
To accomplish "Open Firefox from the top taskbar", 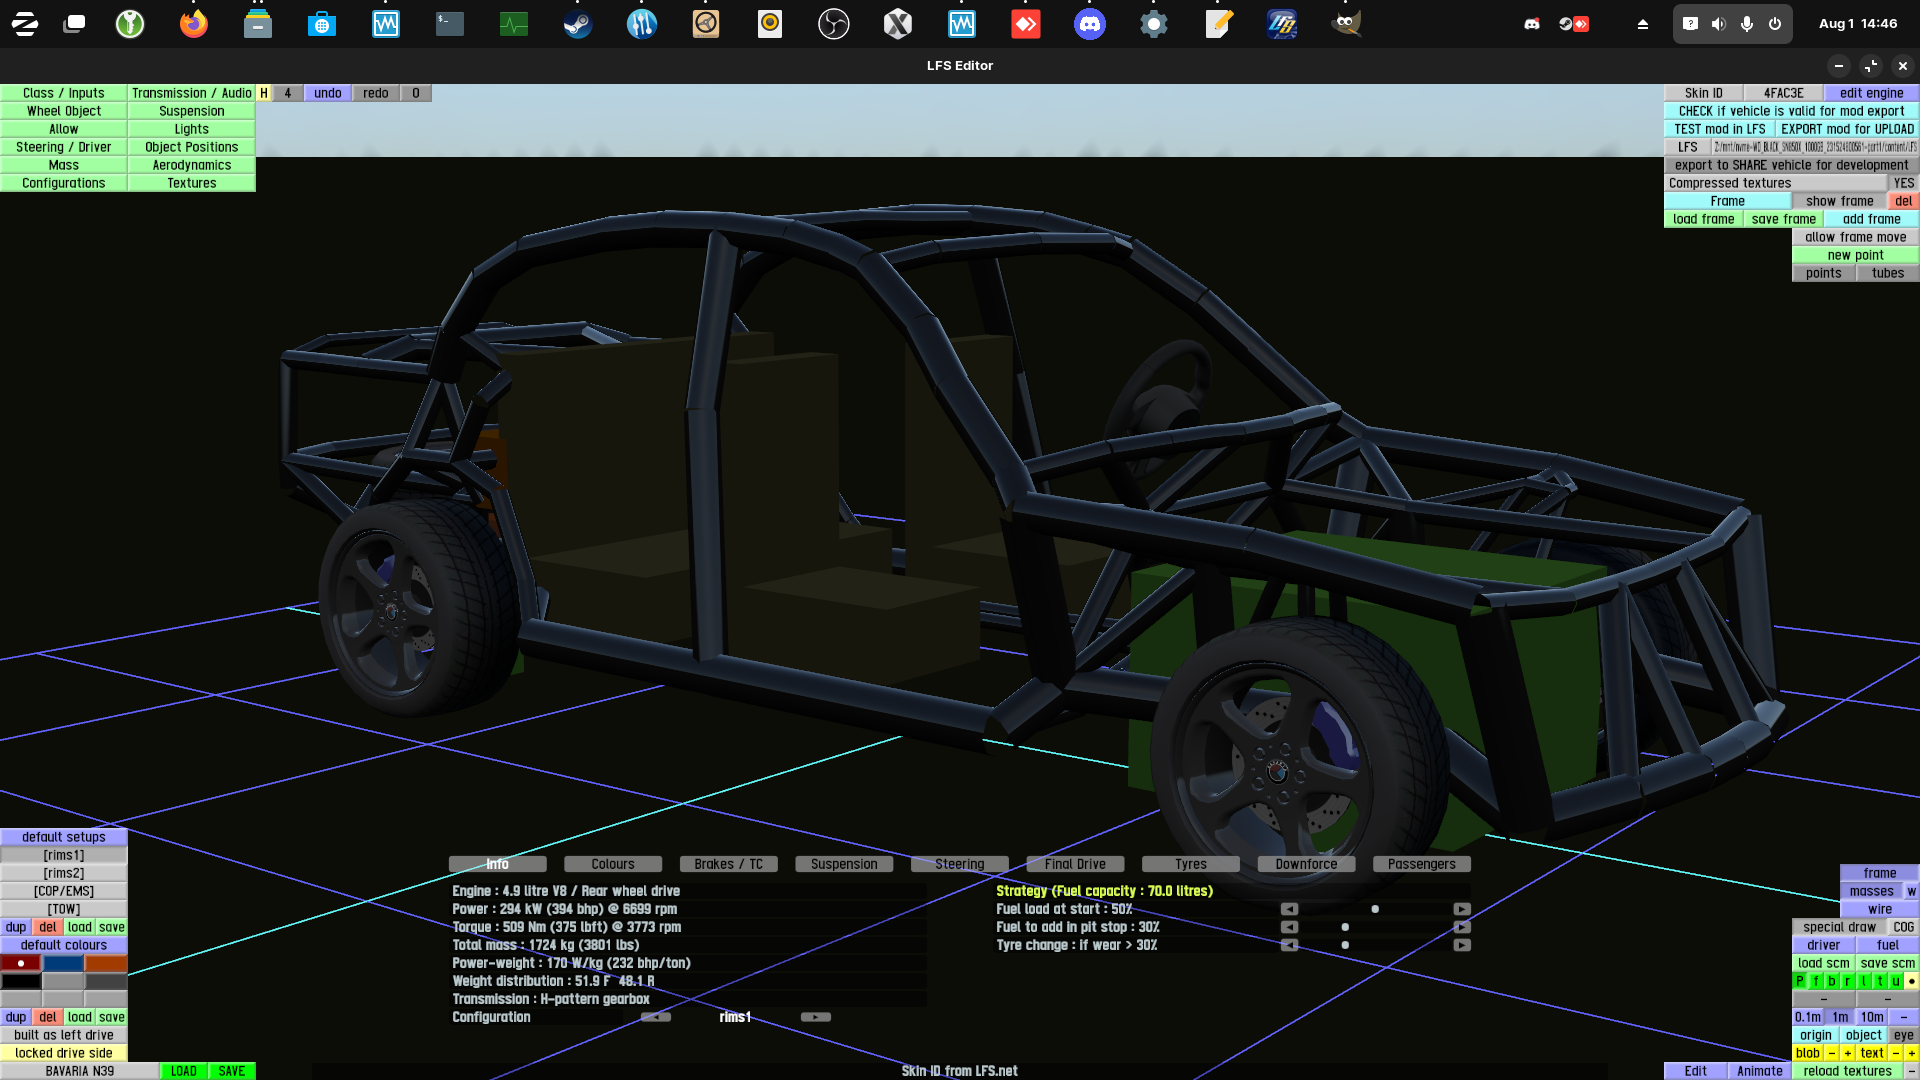I will coord(193,24).
